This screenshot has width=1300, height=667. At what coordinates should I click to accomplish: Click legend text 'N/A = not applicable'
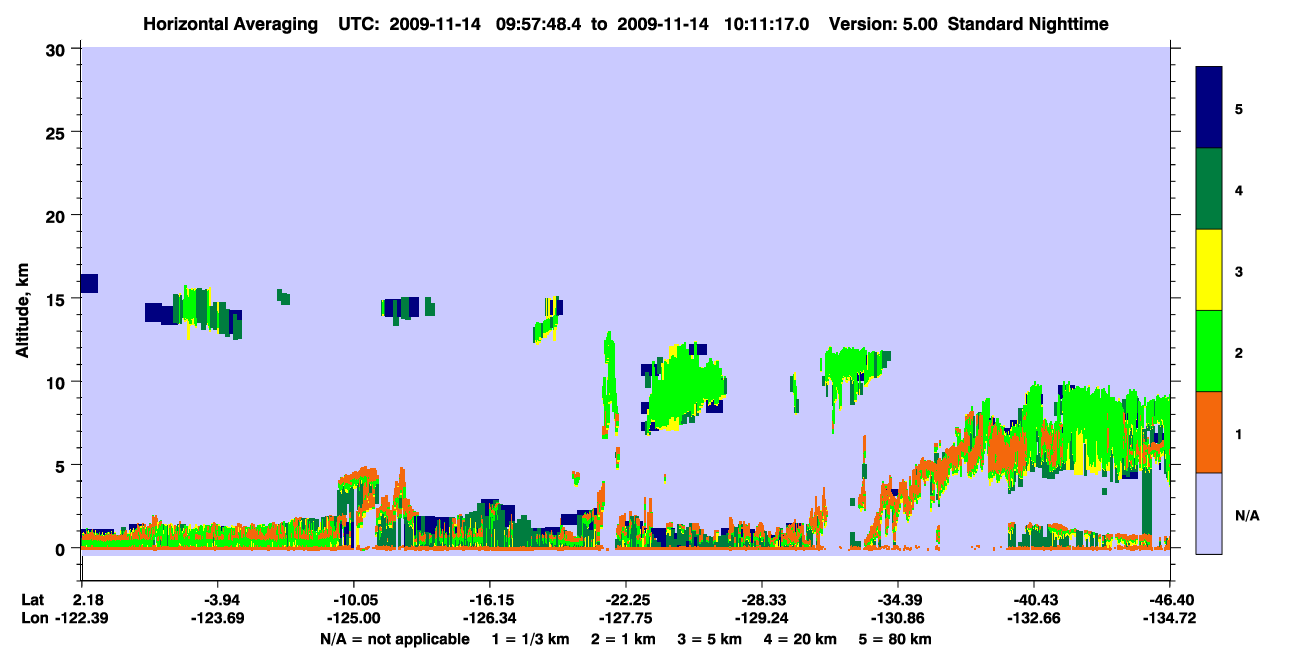click(395, 638)
